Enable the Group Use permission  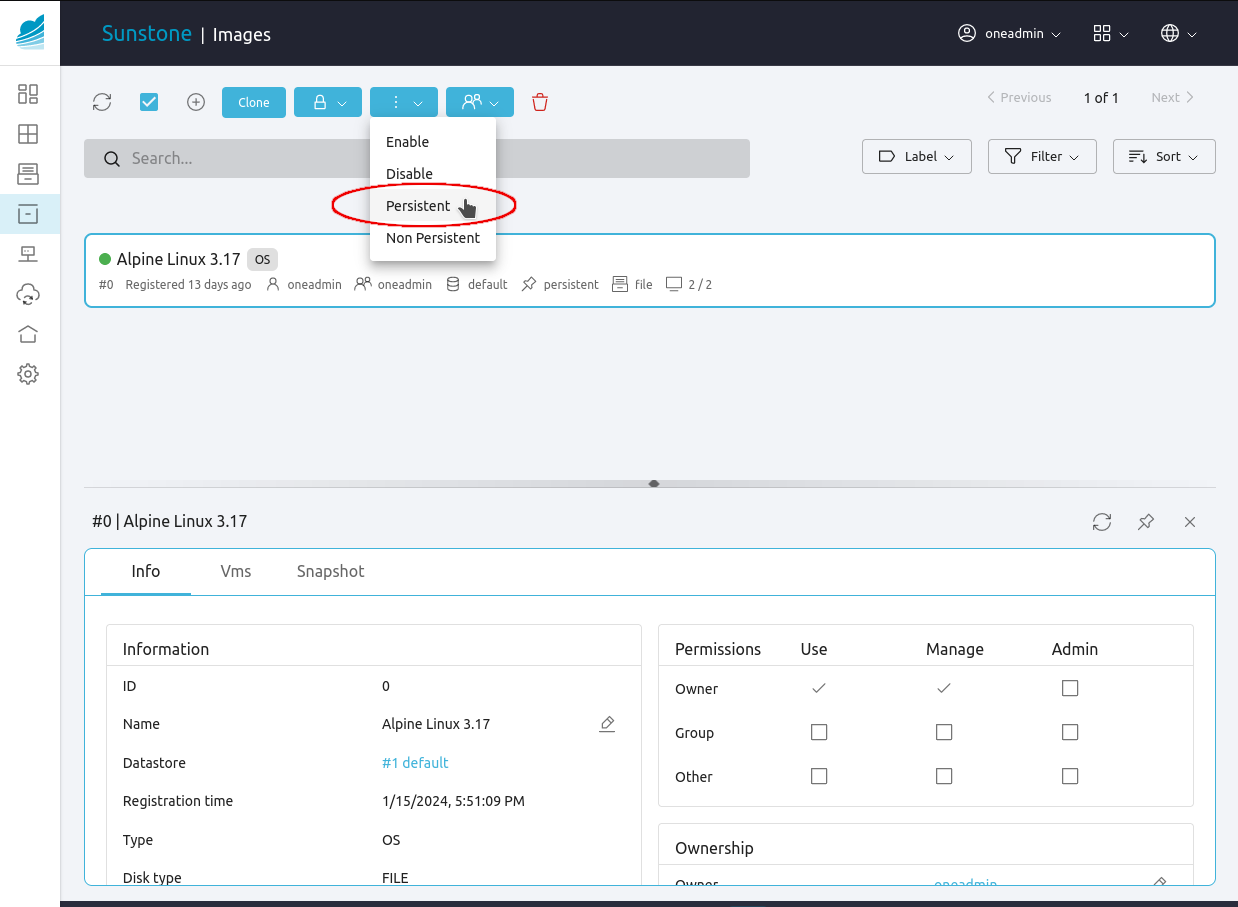[819, 732]
